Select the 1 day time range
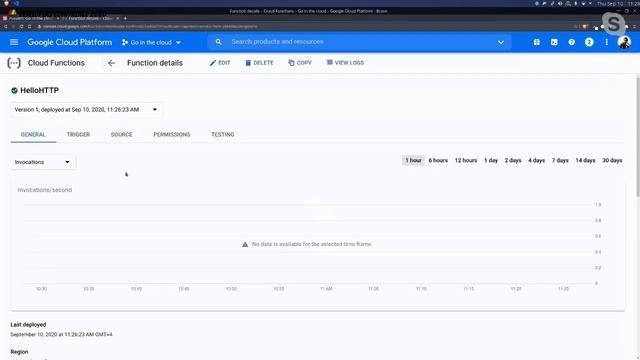The width and height of the screenshot is (640, 360). pos(491,160)
